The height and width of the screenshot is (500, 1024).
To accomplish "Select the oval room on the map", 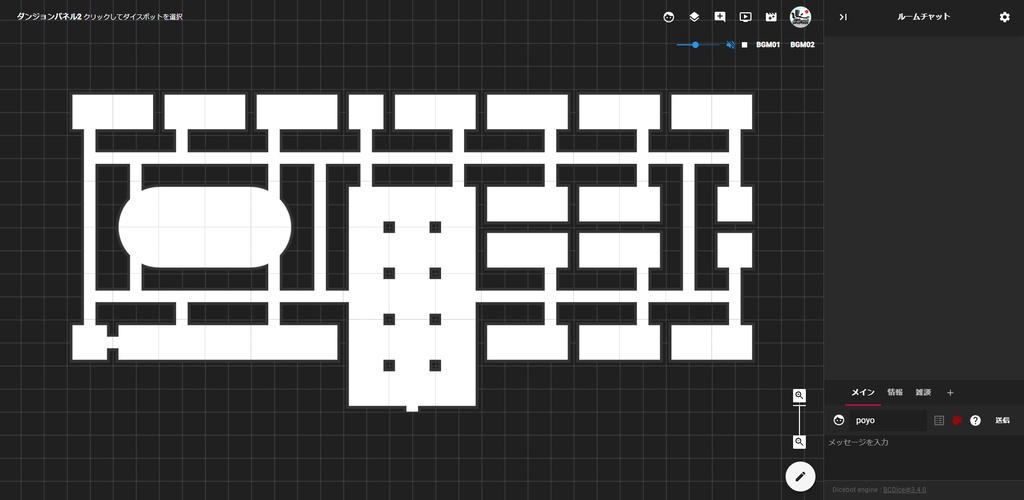I will pos(204,227).
